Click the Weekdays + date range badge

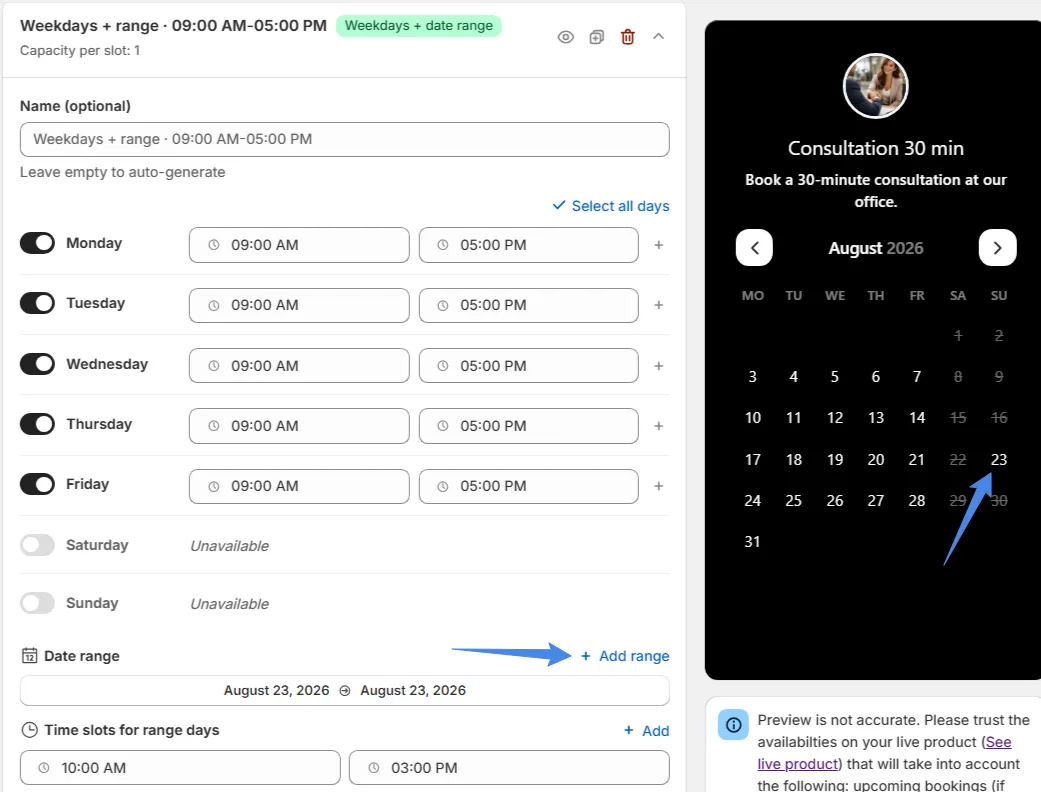(419, 26)
